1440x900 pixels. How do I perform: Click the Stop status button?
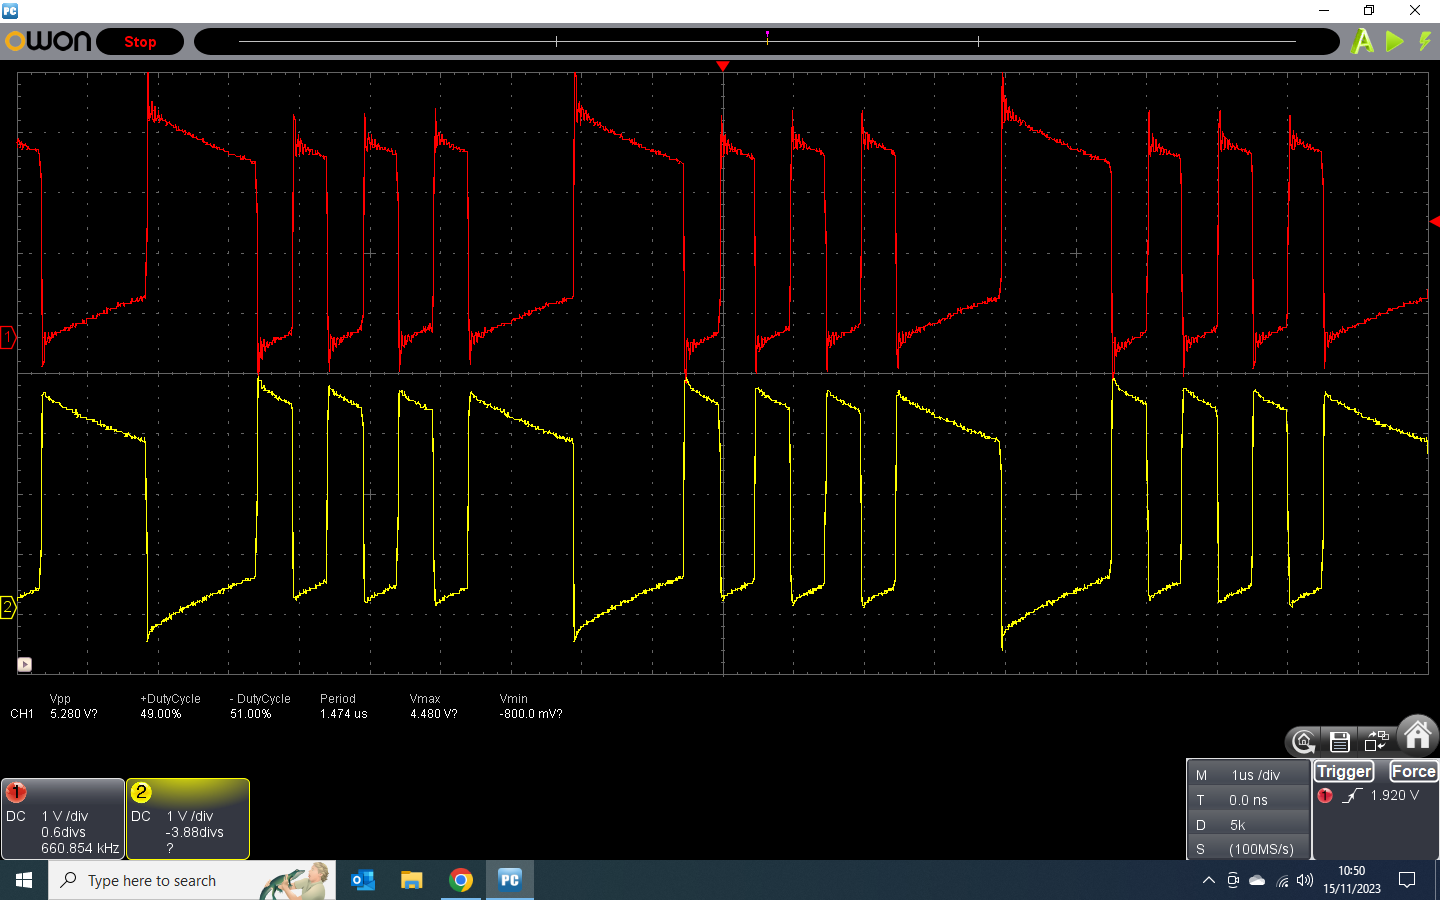140,42
